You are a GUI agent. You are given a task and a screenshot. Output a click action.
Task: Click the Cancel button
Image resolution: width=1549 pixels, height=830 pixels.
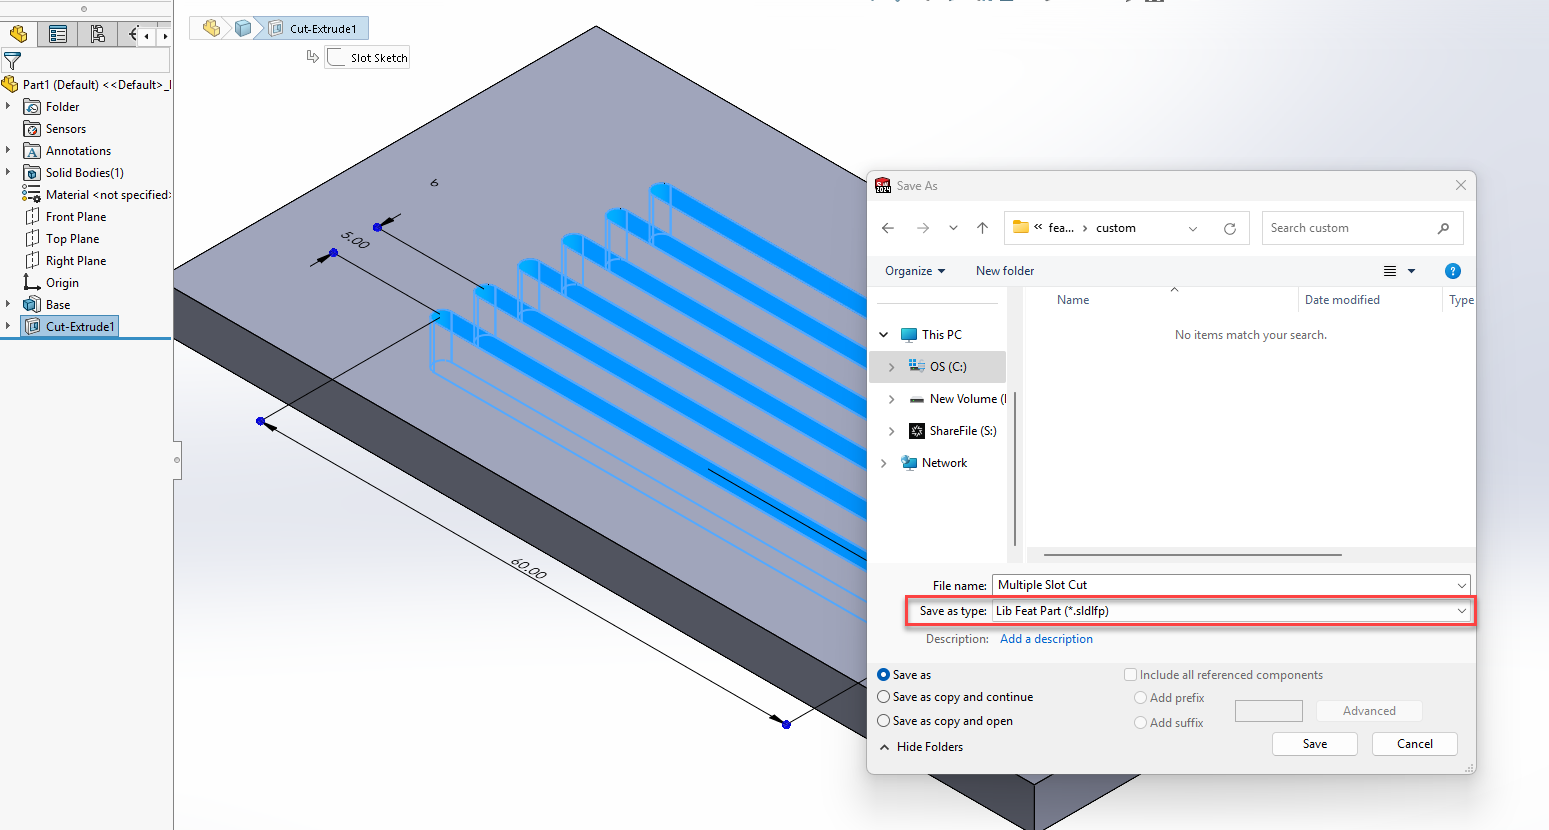point(1415,744)
